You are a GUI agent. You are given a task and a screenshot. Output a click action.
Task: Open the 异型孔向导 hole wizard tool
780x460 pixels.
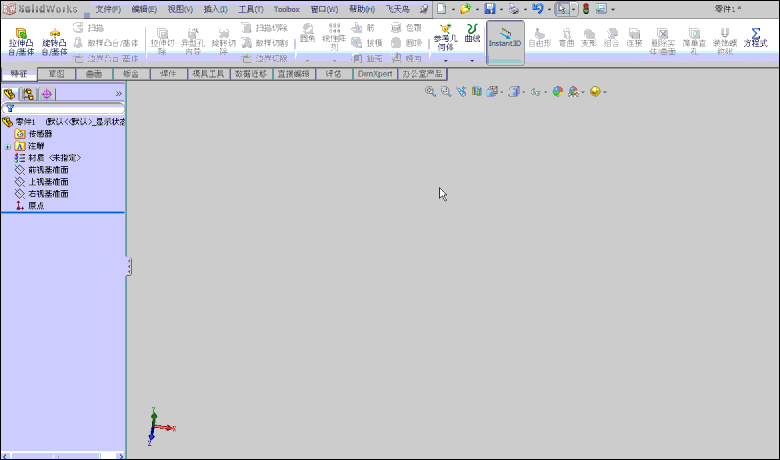(193, 42)
